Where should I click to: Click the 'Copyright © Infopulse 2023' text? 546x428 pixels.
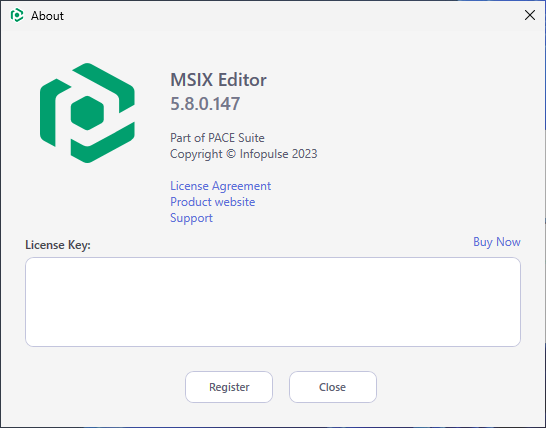tap(244, 154)
